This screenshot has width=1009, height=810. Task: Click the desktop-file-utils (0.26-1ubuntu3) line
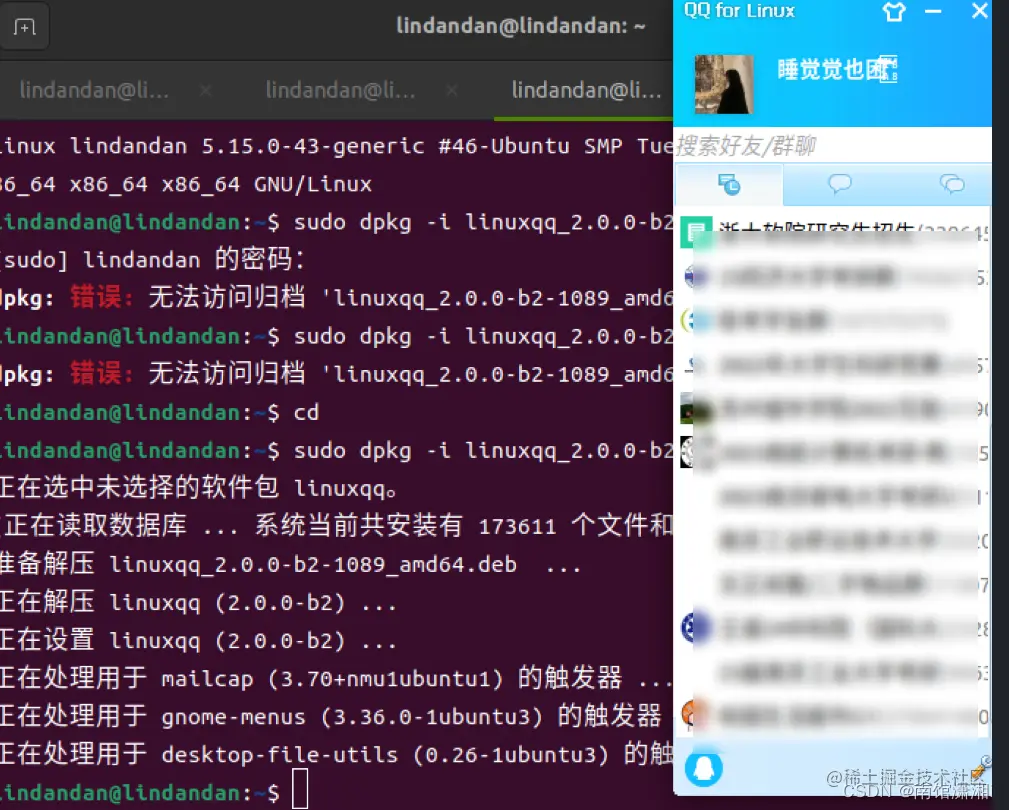tap(336, 754)
